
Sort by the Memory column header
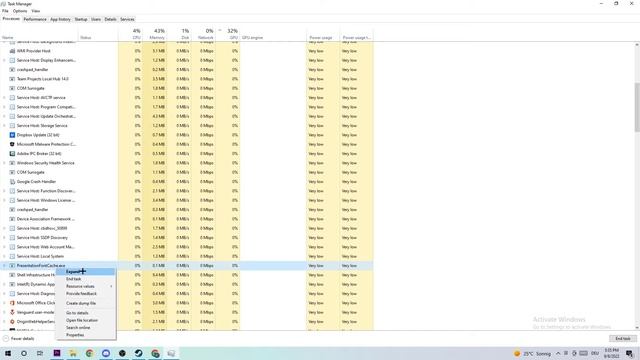[155, 34]
